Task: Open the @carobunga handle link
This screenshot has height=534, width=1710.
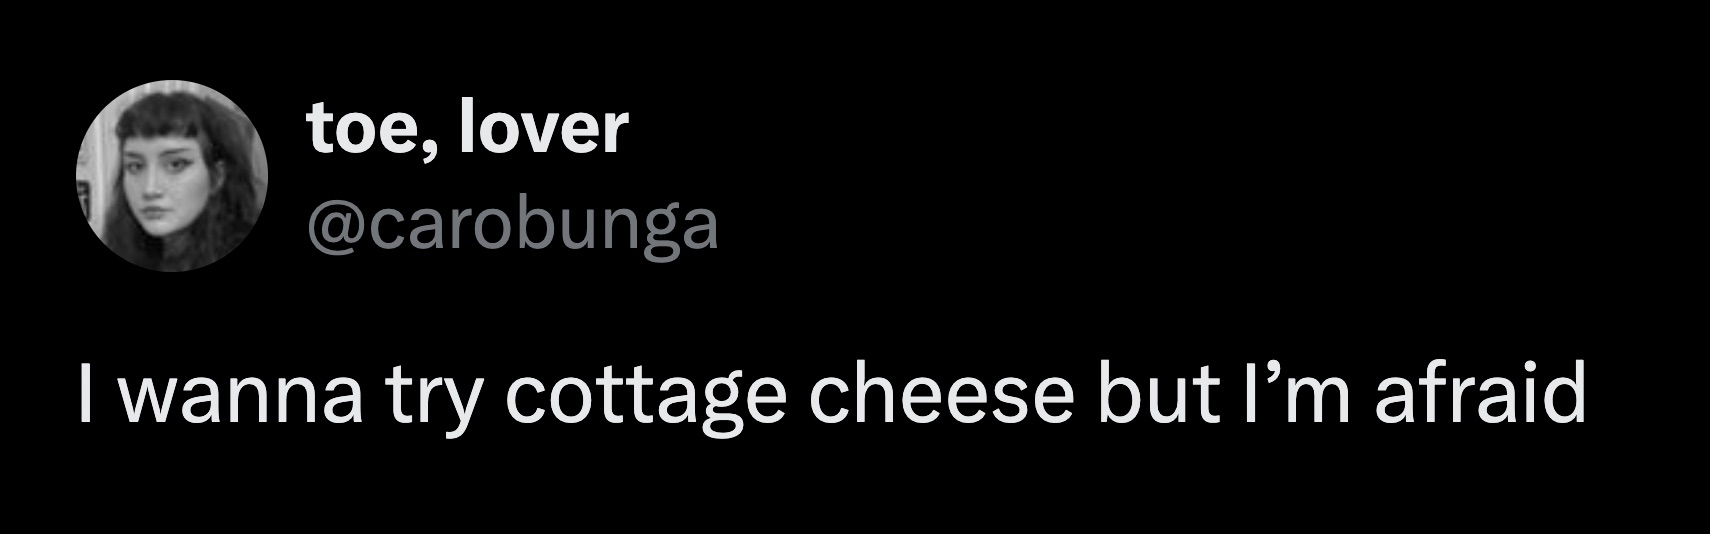Action: 514,226
